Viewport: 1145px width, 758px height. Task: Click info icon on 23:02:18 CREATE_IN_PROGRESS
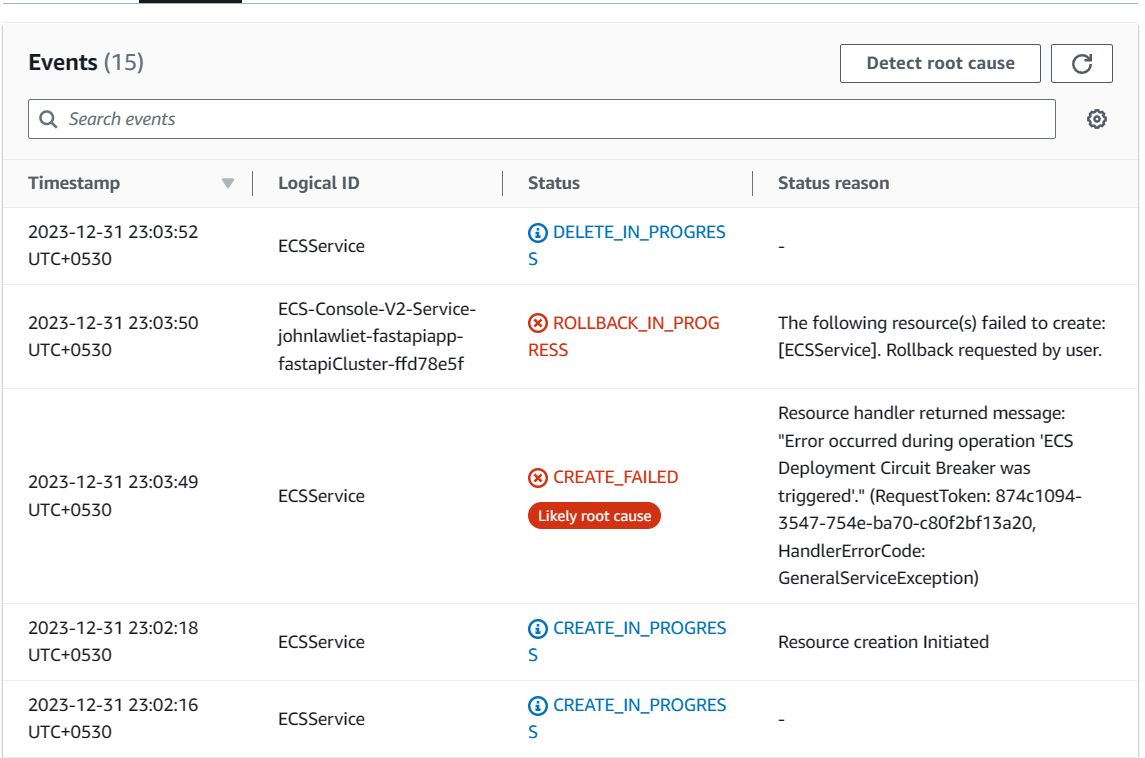click(x=538, y=628)
